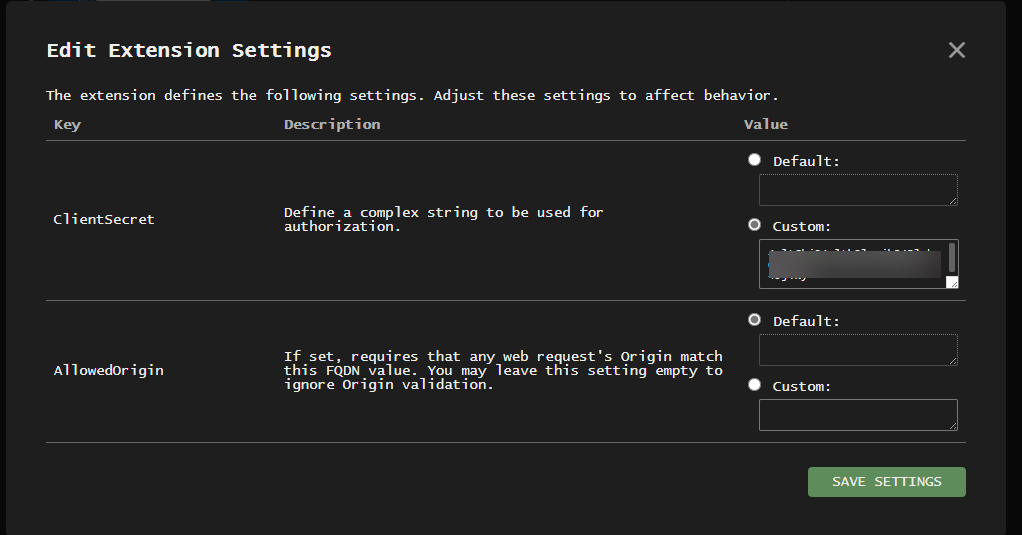Click resize grip of ClientSecret Default box
The height and width of the screenshot is (535, 1022).
[x=952, y=201]
